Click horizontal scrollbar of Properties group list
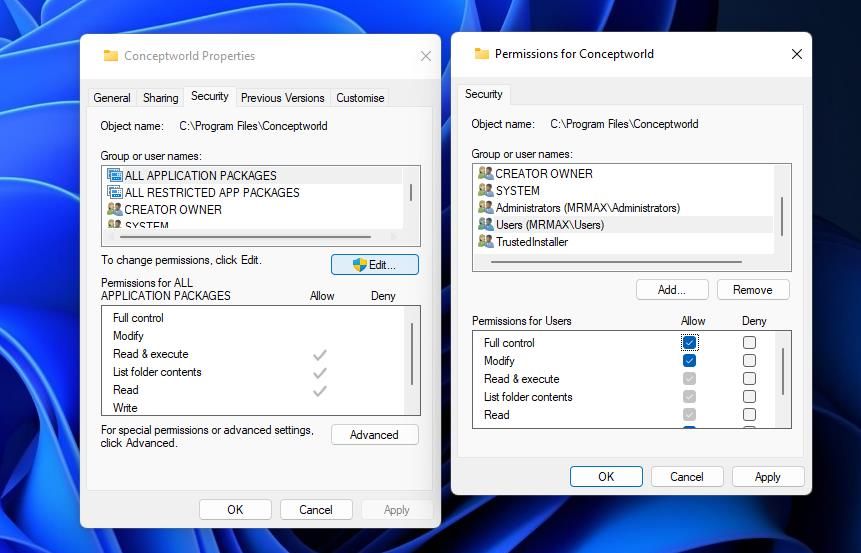 tap(245, 237)
